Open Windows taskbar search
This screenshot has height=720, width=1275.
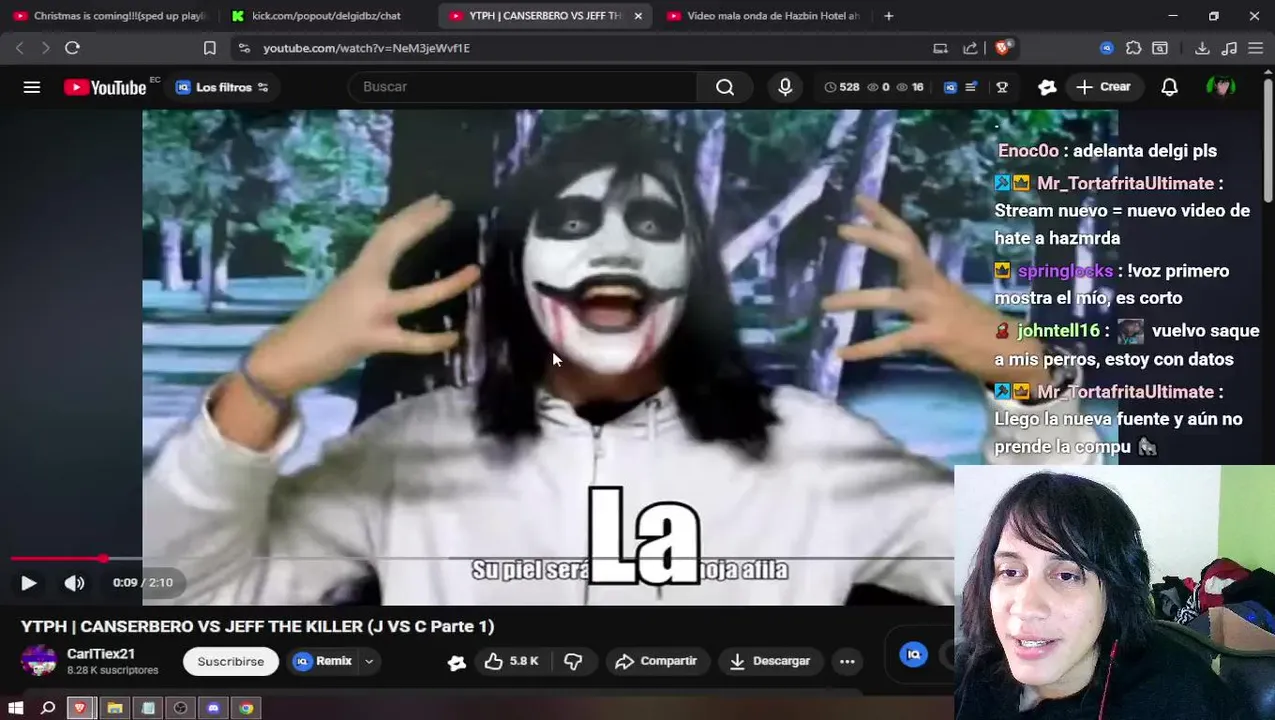click(47, 708)
